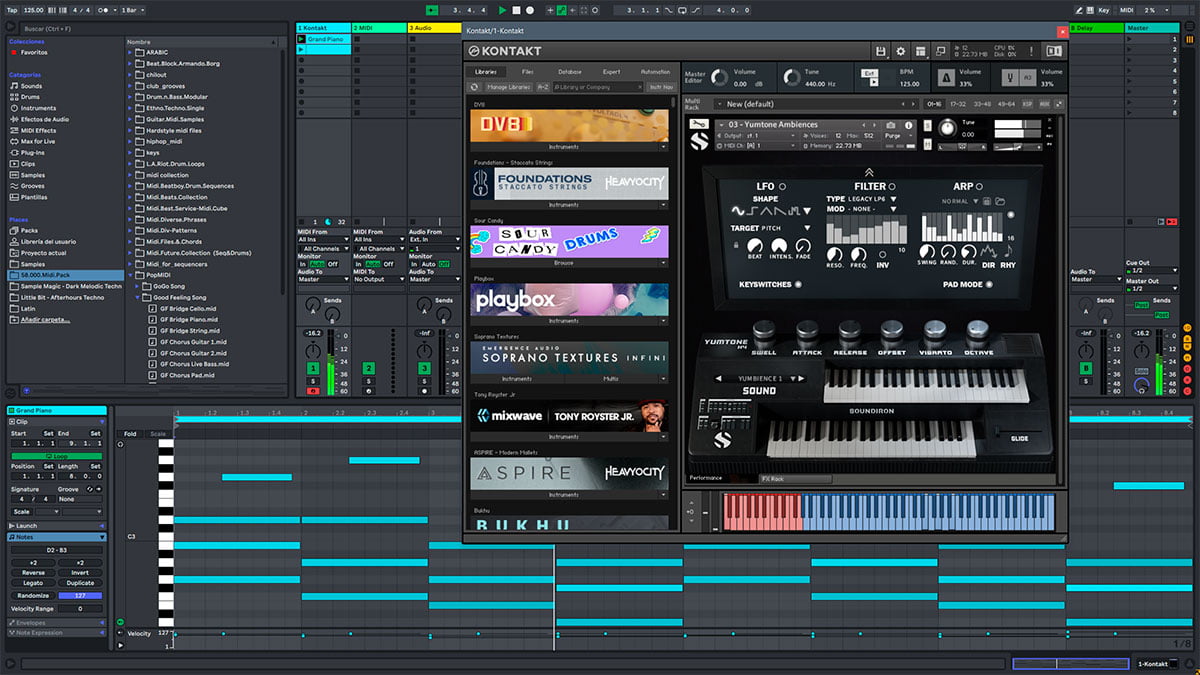The height and width of the screenshot is (675, 1200).
Task: Expand the ARABIC folder in browser
Action: point(131,52)
